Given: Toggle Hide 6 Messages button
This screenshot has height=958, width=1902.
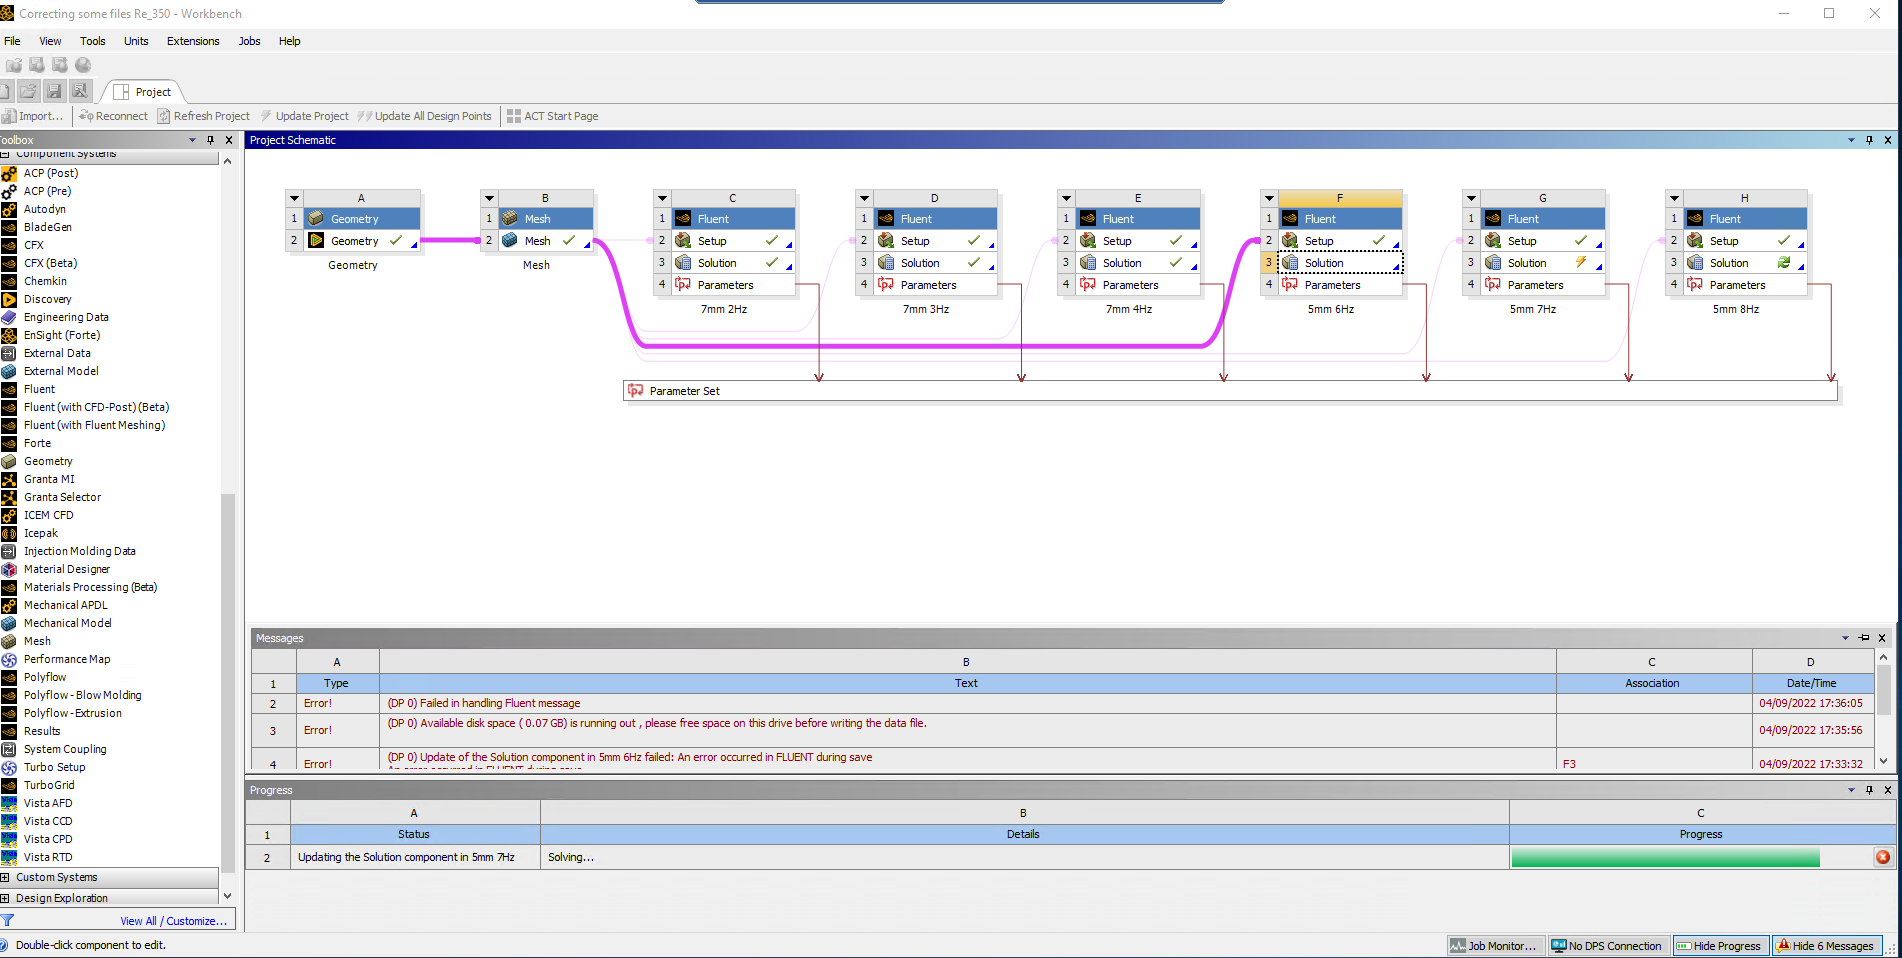Looking at the screenshot, I should pyautogui.click(x=1827, y=946).
